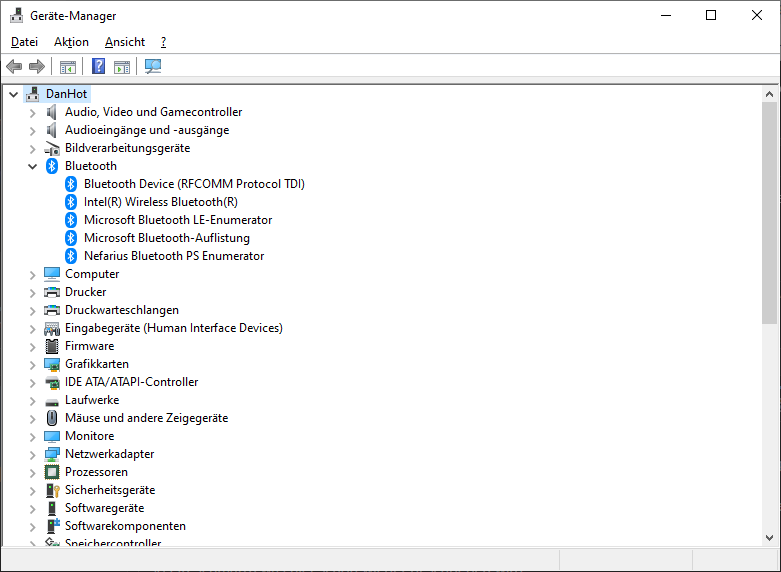
Task: Minimize the Geräte-Manager window
Action: [666, 15]
